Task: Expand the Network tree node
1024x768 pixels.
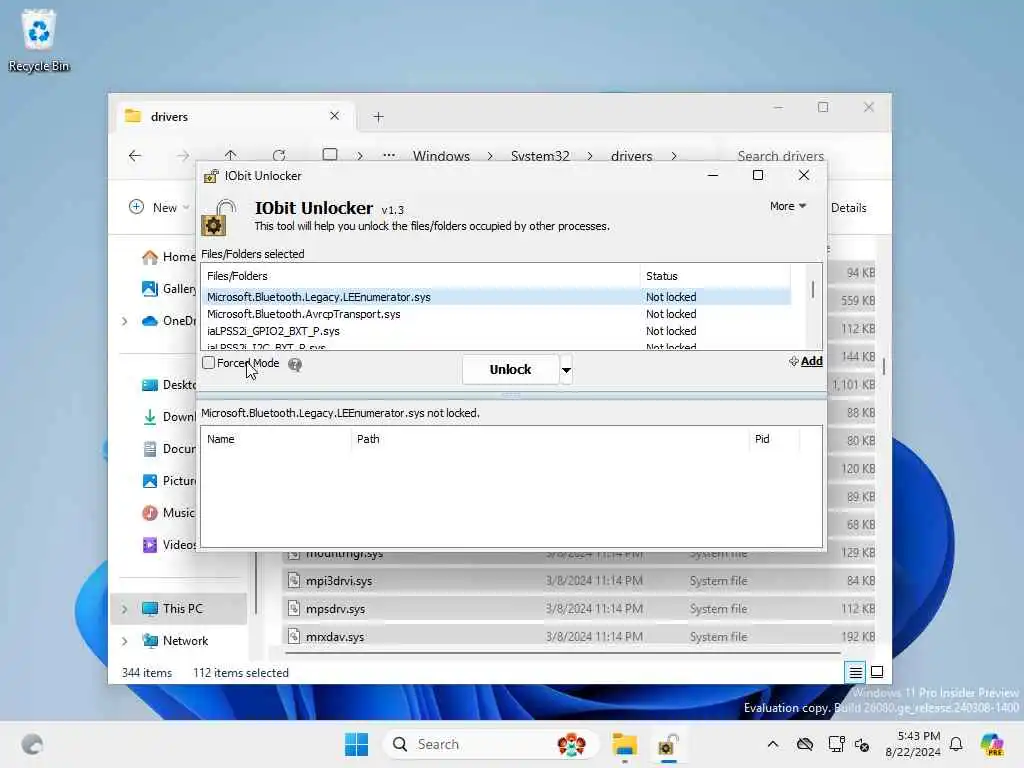Action: [124, 641]
